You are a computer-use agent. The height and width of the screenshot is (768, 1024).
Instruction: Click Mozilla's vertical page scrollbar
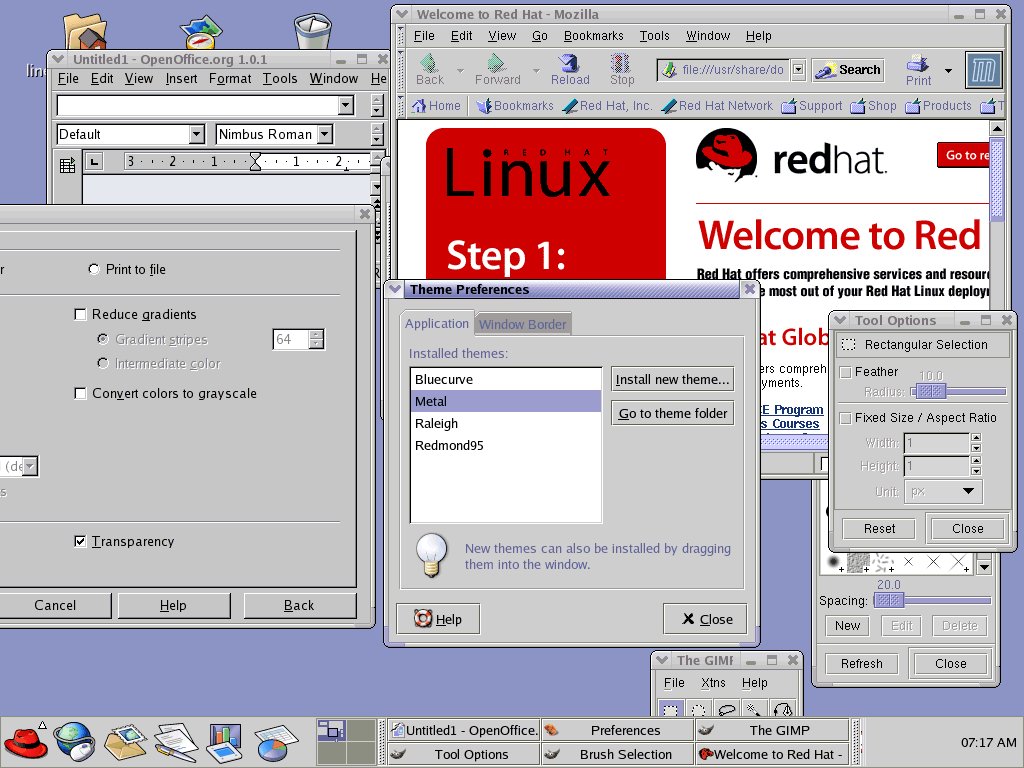(x=997, y=180)
